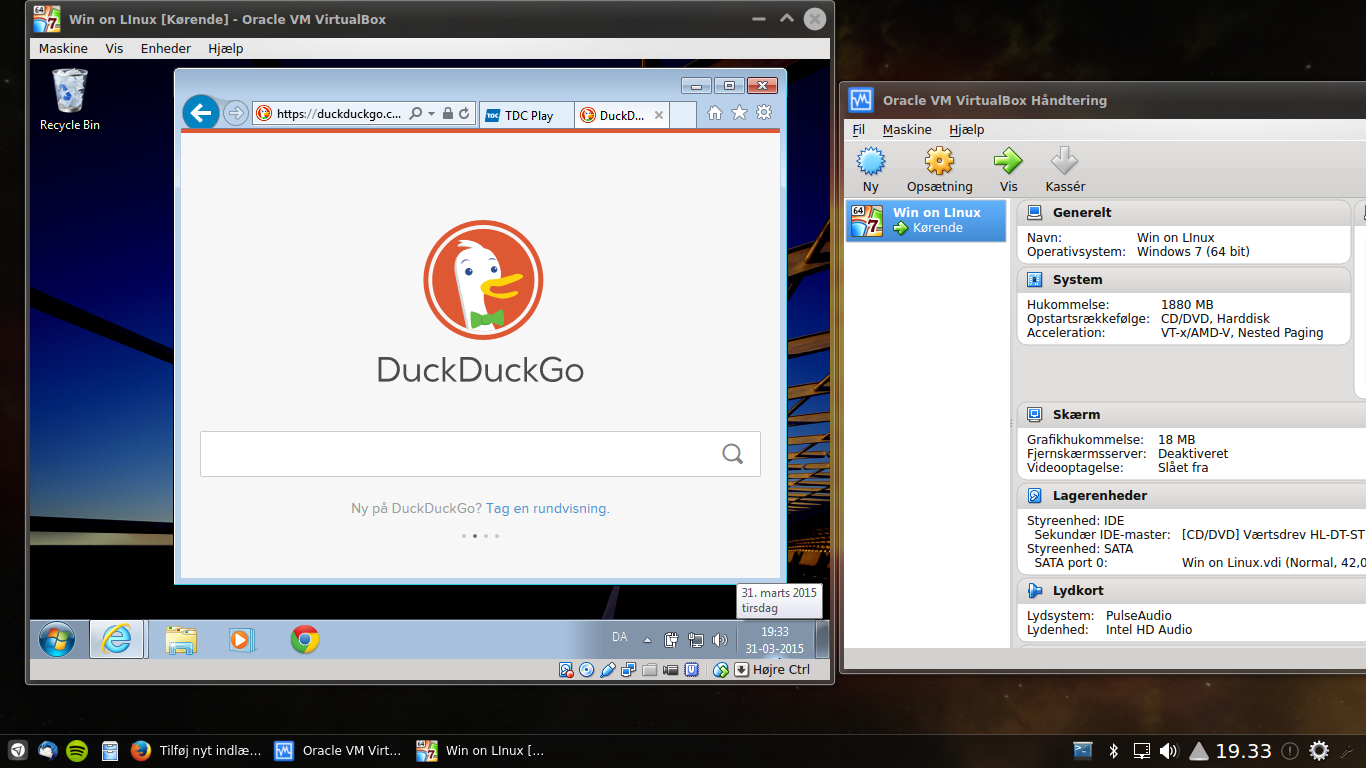Click the IE favorites star icon

click(x=739, y=113)
